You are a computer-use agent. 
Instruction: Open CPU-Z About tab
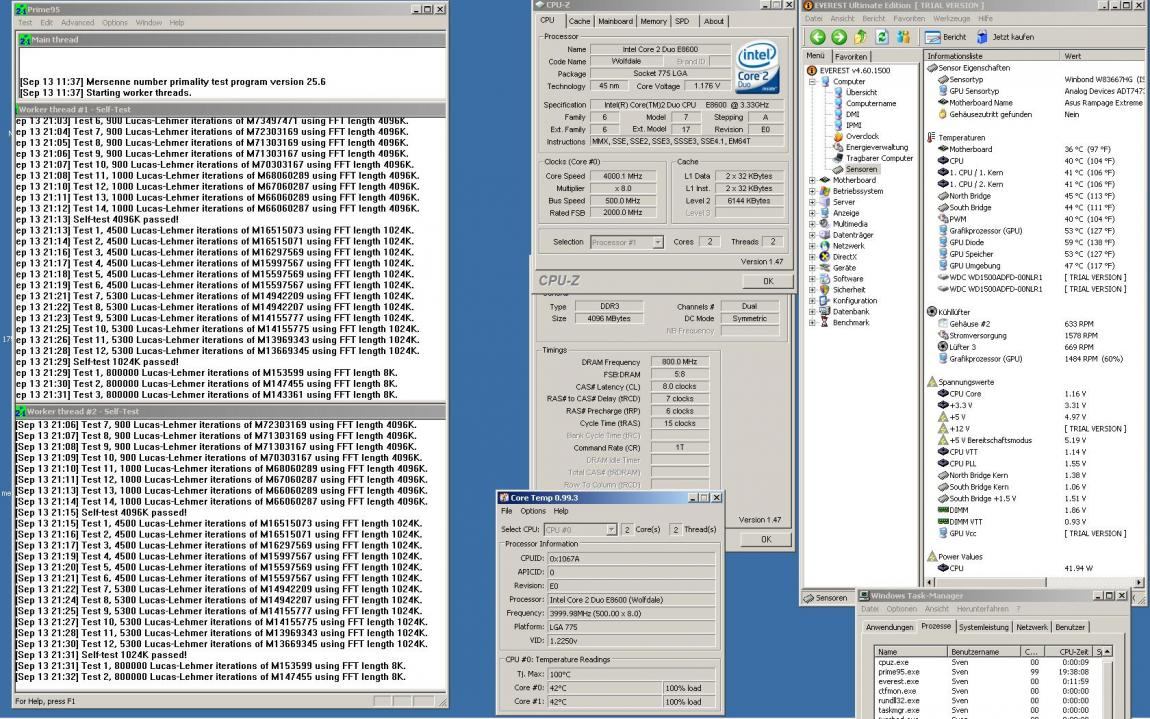coord(714,21)
